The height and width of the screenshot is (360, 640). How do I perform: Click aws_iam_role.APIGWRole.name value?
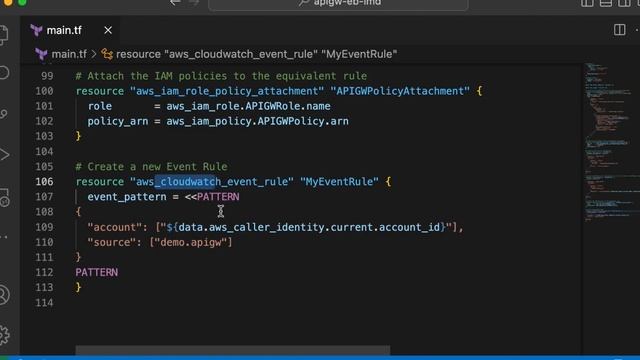pos(248,106)
